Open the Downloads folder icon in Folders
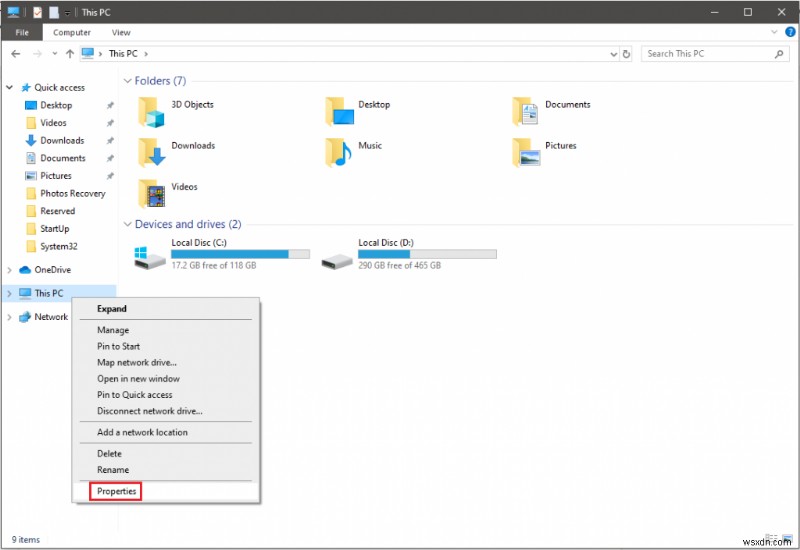The image size is (800, 550). pyautogui.click(x=152, y=153)
